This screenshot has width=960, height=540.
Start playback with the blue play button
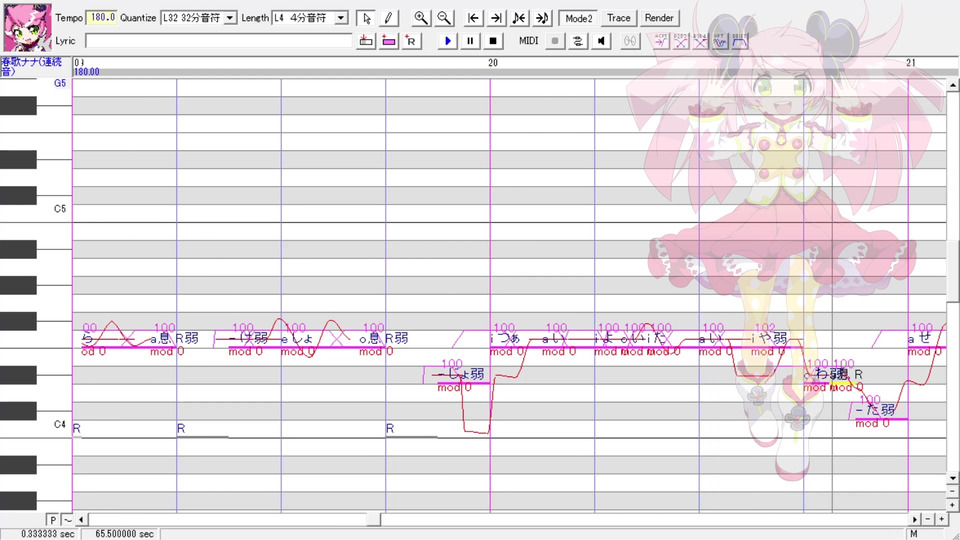tap(448, 41)
